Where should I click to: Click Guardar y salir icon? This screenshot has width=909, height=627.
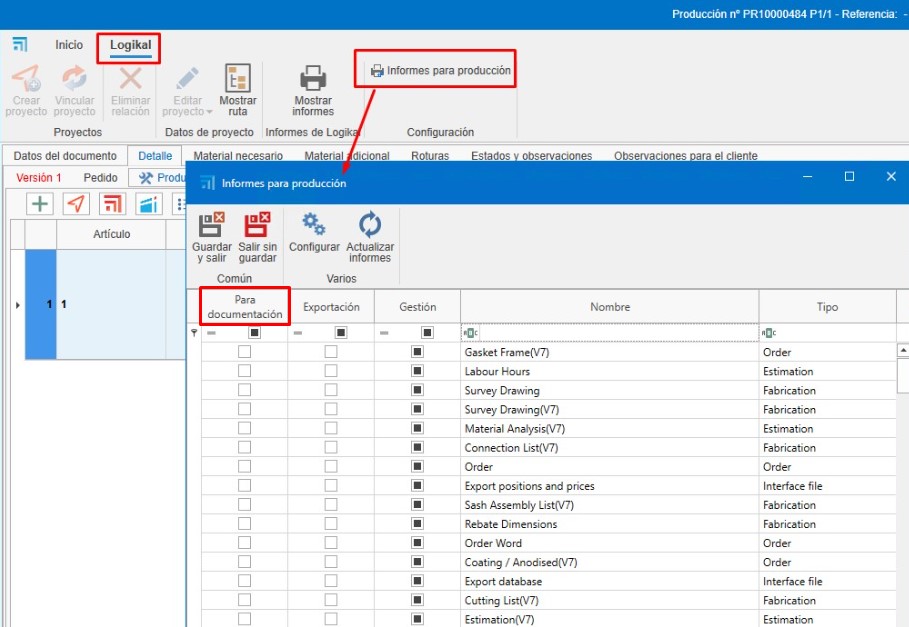point(212,224)
